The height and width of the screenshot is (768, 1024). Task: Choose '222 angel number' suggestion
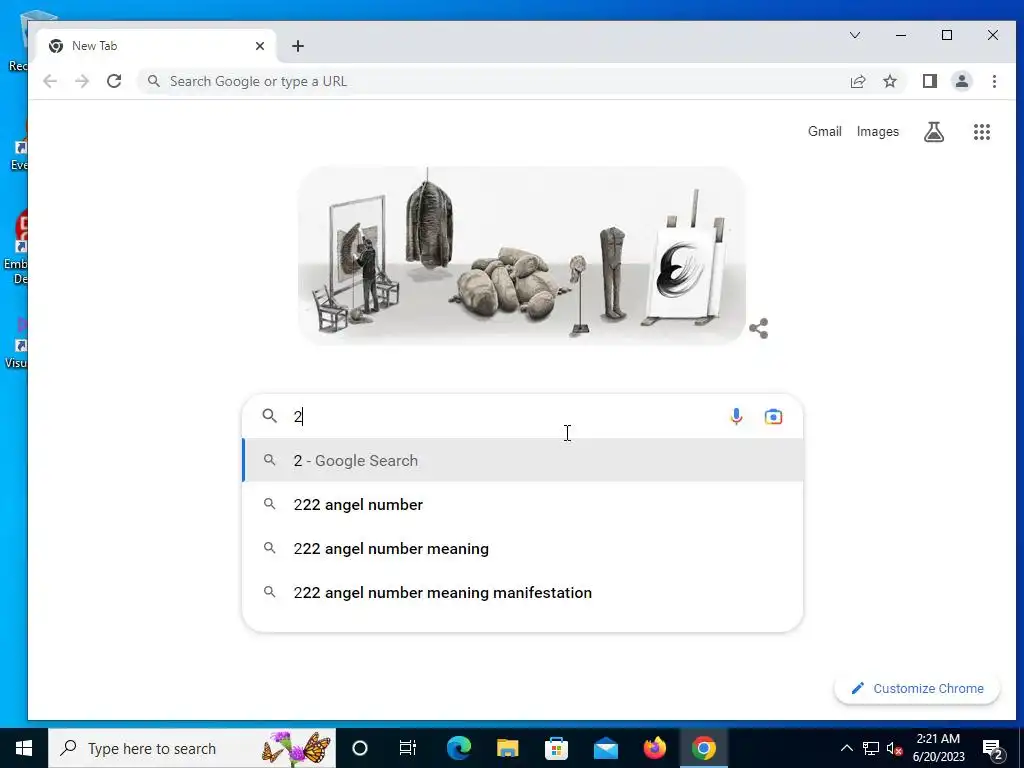point(522,504)
